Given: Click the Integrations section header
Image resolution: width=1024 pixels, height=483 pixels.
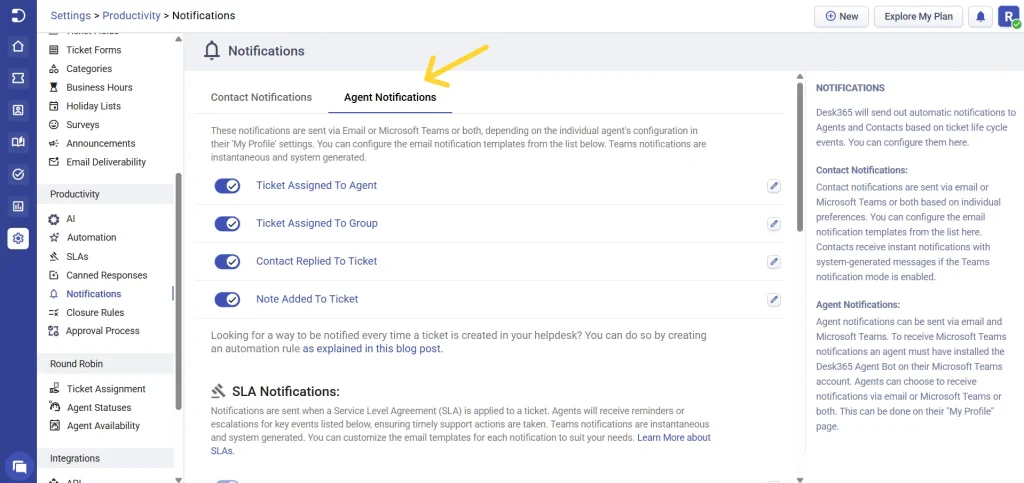Looking at the screenshot, I should pos(105,459).
